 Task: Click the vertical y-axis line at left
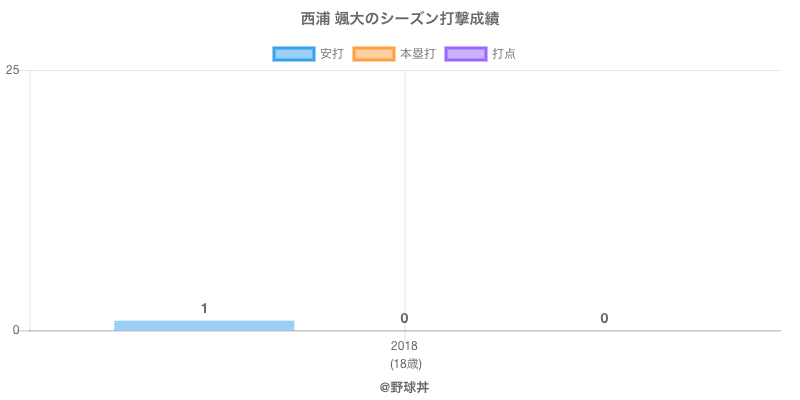(30, 200)
